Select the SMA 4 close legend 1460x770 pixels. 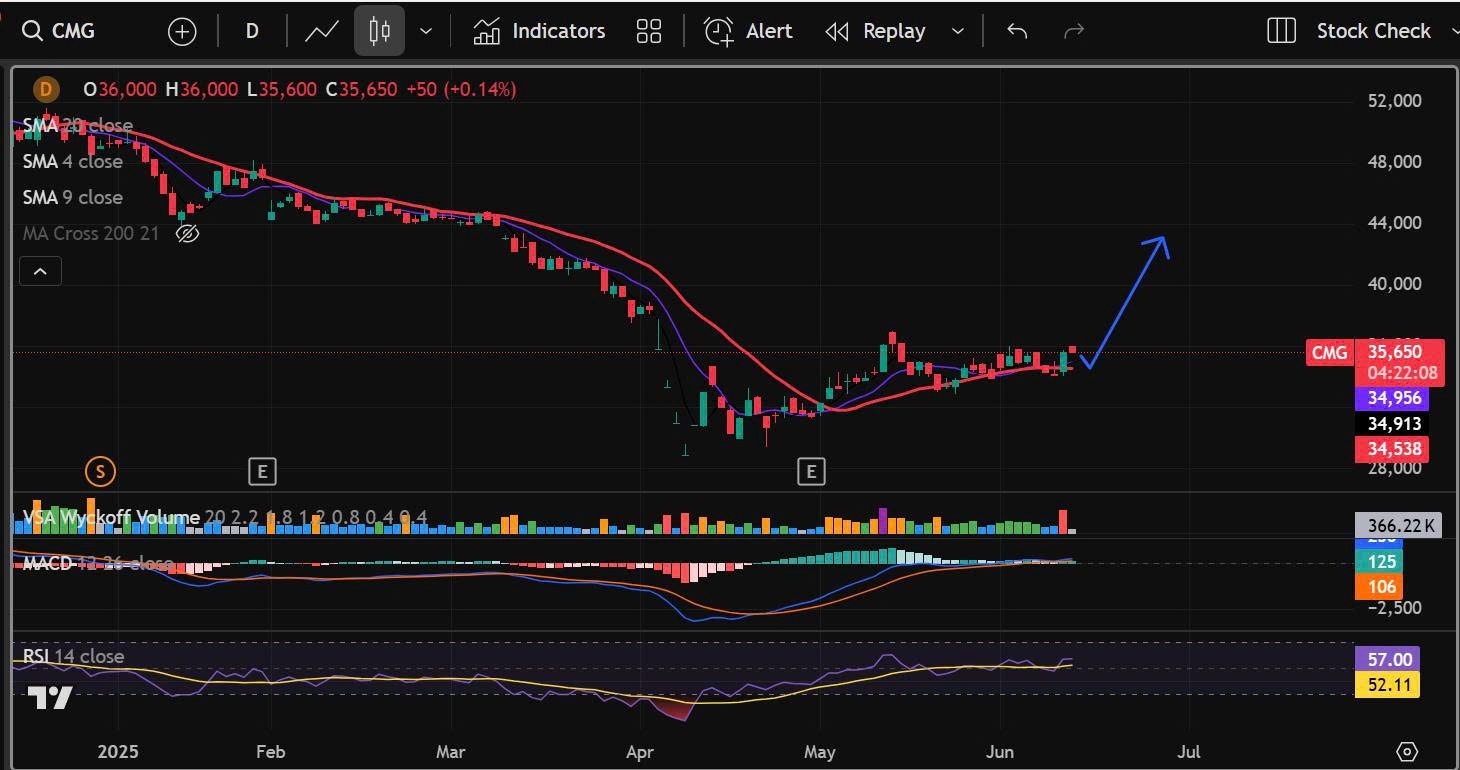[x=72, y=161]
